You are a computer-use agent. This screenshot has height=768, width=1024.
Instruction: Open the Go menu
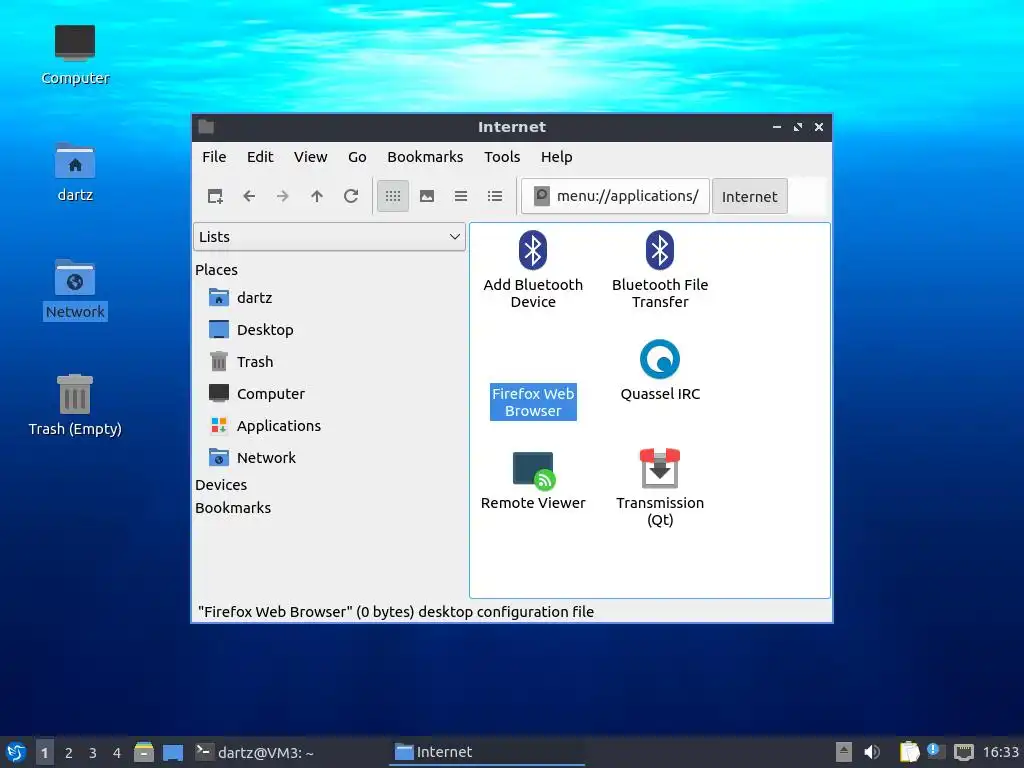point(357,157)
